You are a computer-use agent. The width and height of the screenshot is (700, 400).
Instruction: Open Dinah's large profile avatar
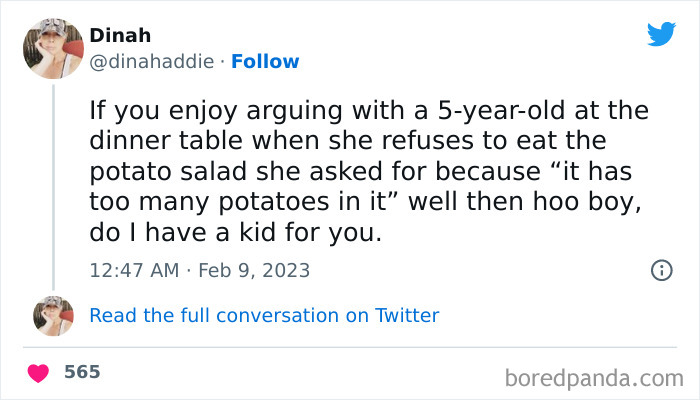[x=53, y=48]
